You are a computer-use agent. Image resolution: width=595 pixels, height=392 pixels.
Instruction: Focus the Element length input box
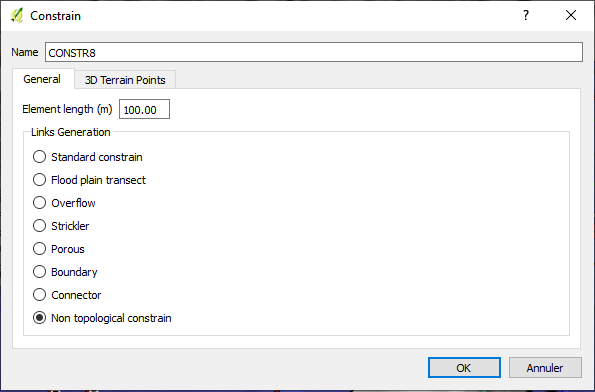(x=144, y=109)
